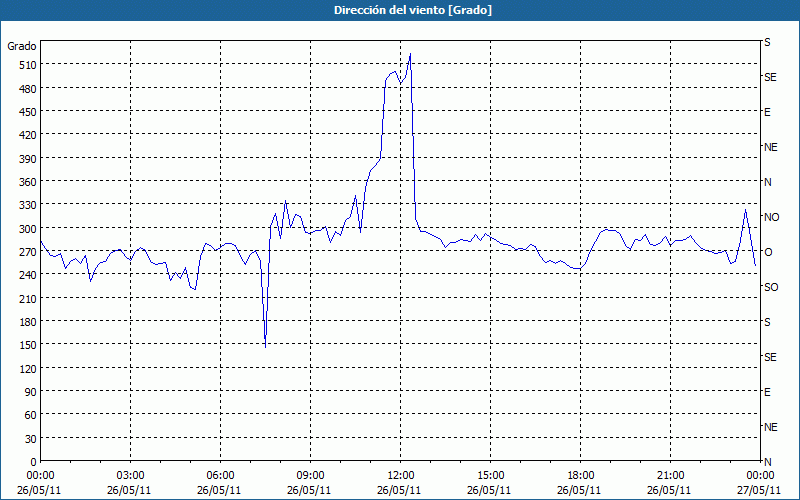This screenshot has width=800, height=500.
Task: Click the 30 degree axis label
Action: pos(31,439)
